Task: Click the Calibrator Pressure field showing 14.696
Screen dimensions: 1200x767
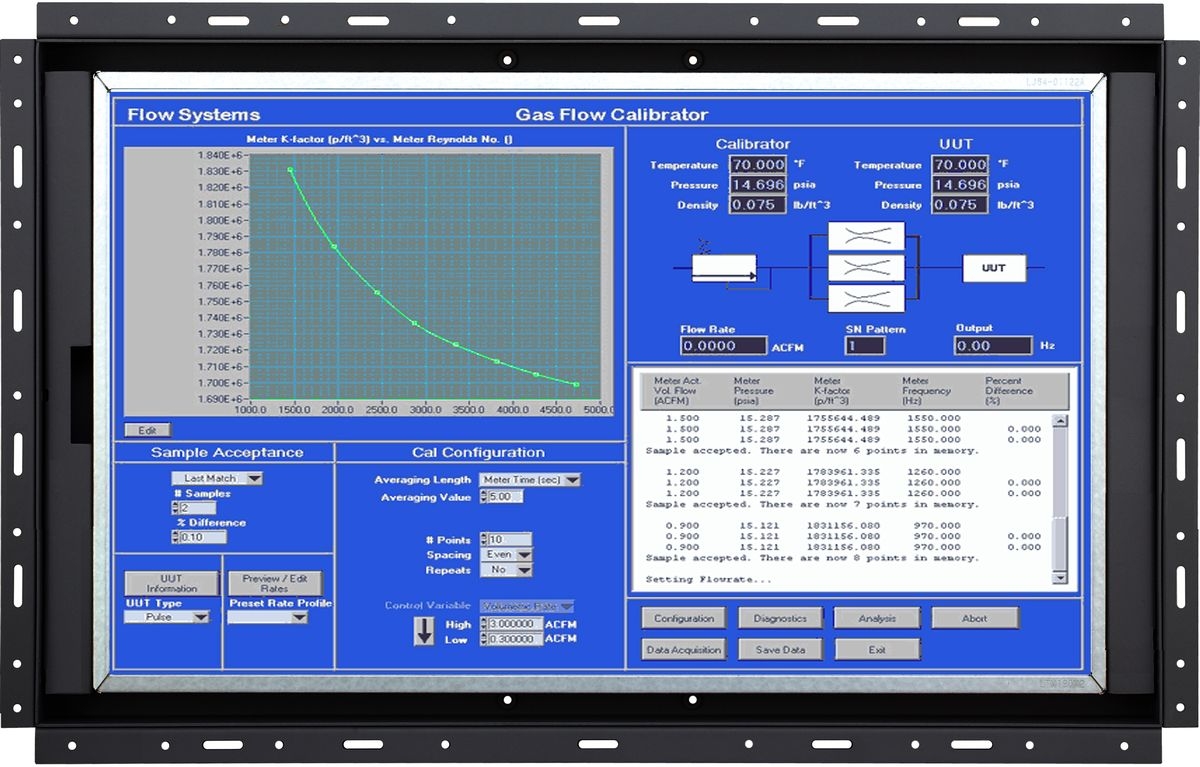Action: [x=758, y=184]
